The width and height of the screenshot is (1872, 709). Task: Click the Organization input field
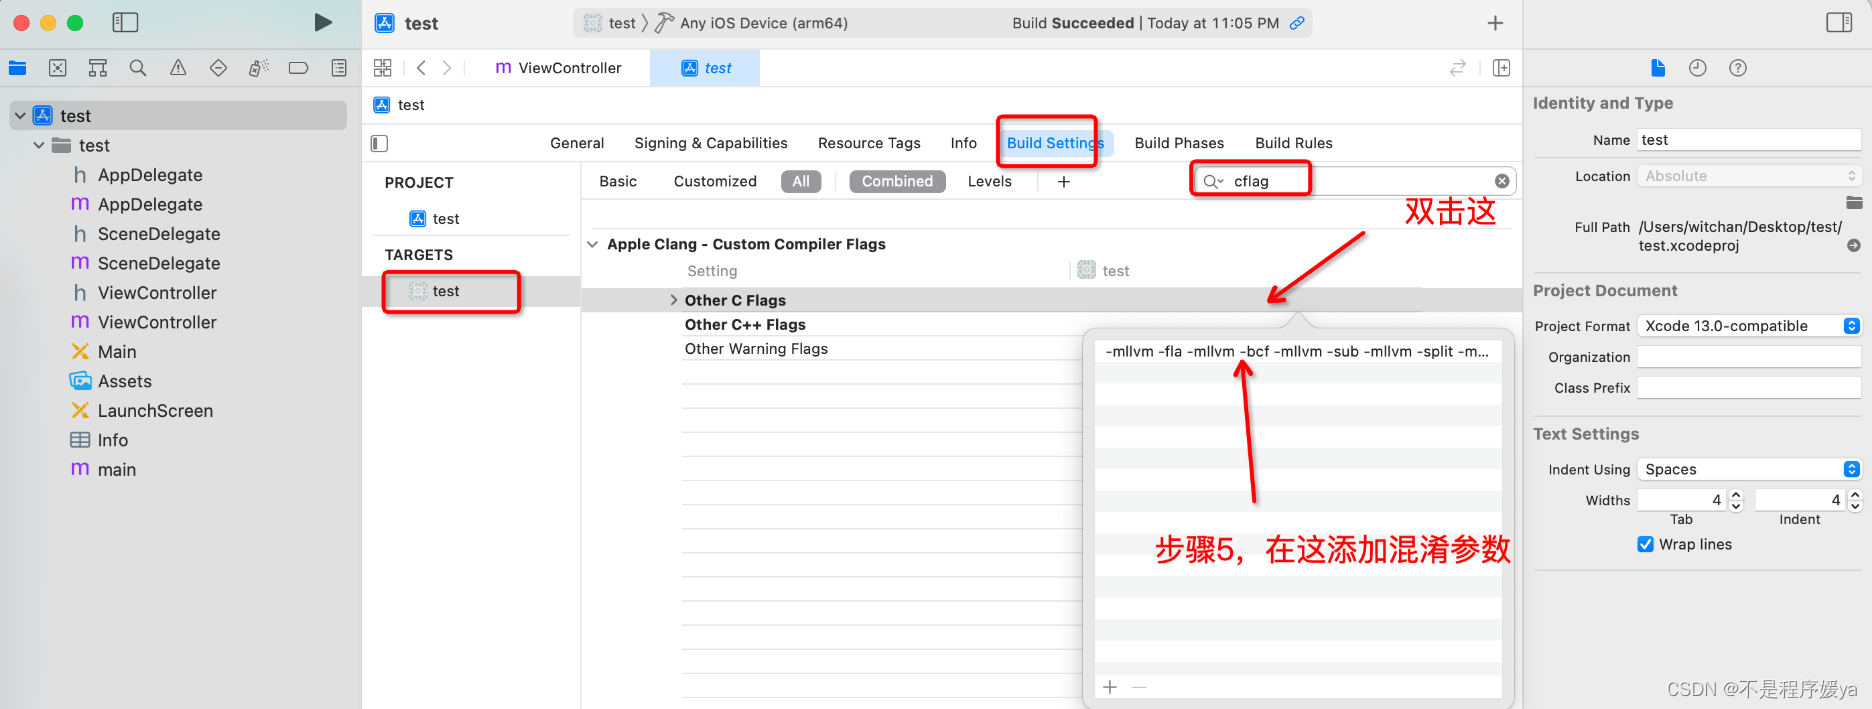click(x=1749, y=357)
